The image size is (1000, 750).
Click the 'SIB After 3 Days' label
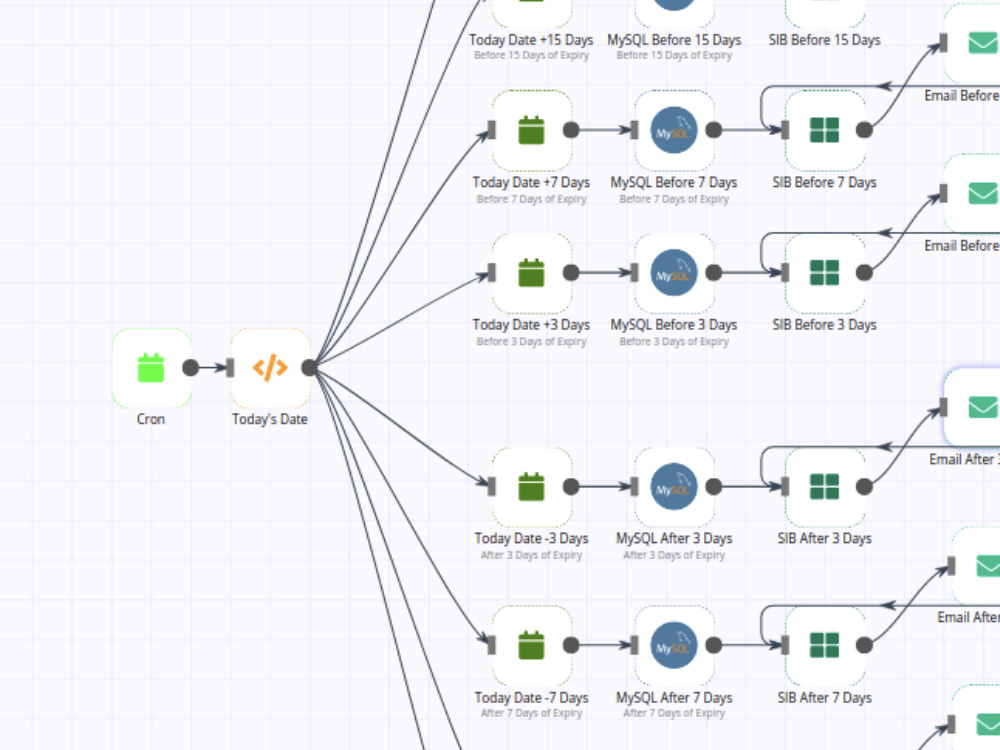(x=825, y=539)
